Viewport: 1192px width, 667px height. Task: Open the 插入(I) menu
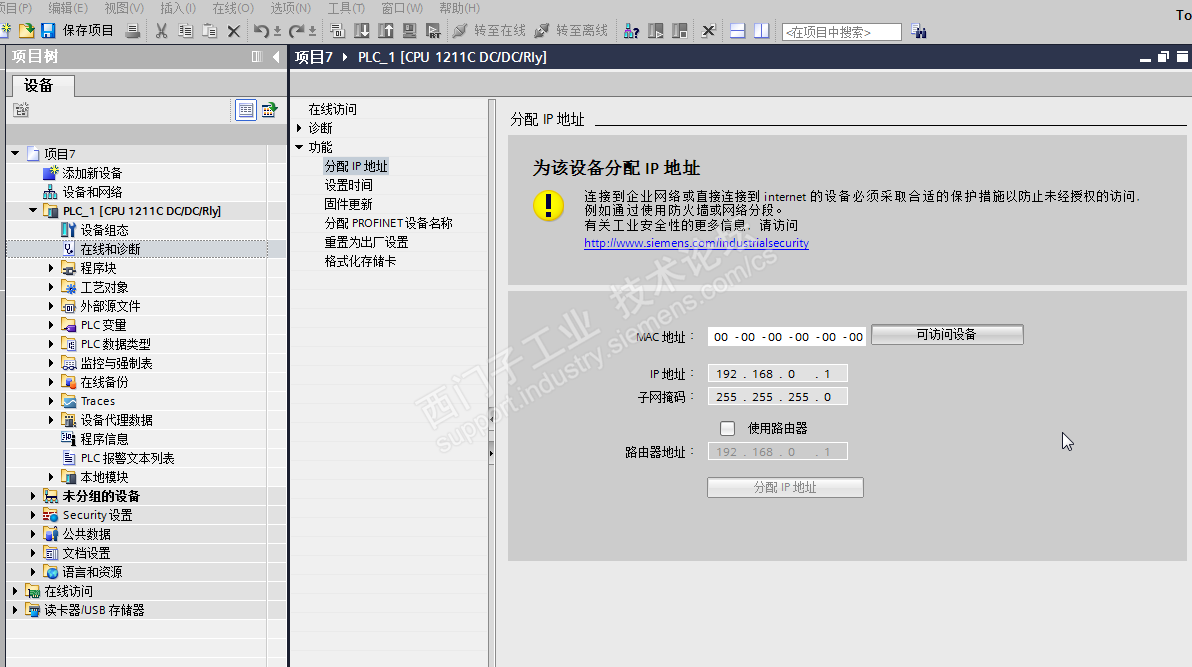click(178, 8)
